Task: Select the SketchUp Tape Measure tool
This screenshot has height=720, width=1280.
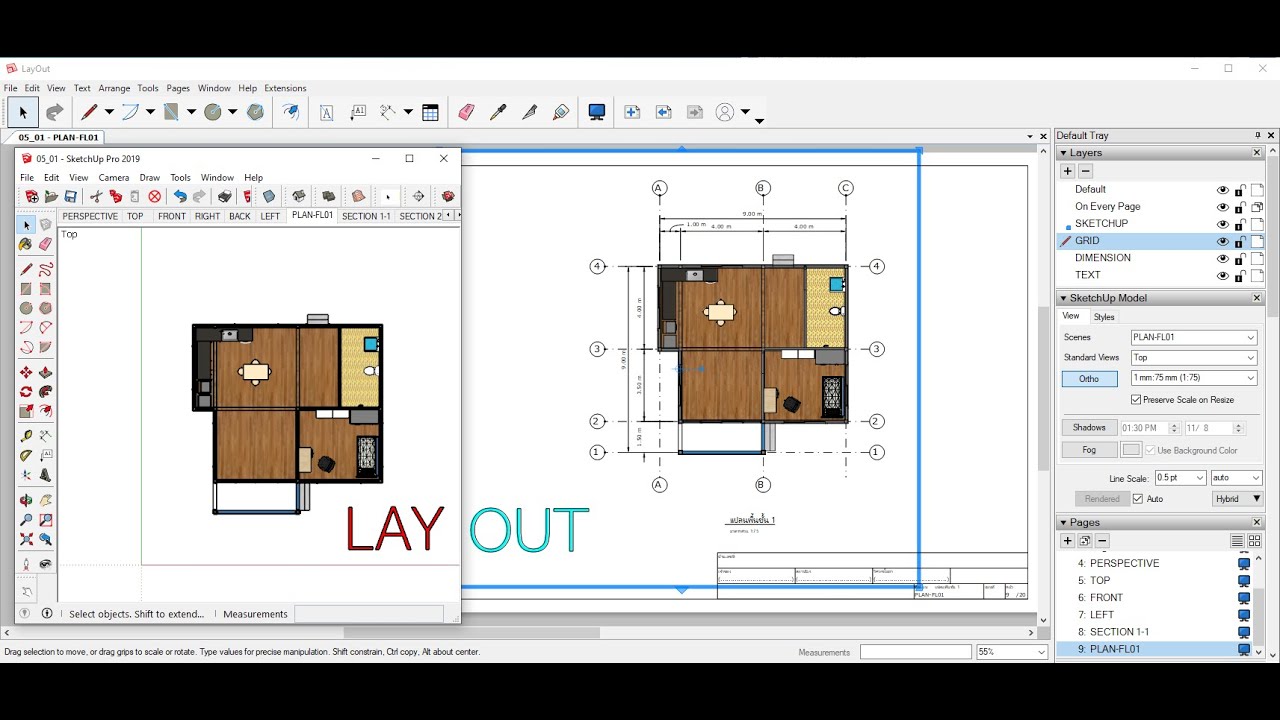Action: (x=26, y=437)
